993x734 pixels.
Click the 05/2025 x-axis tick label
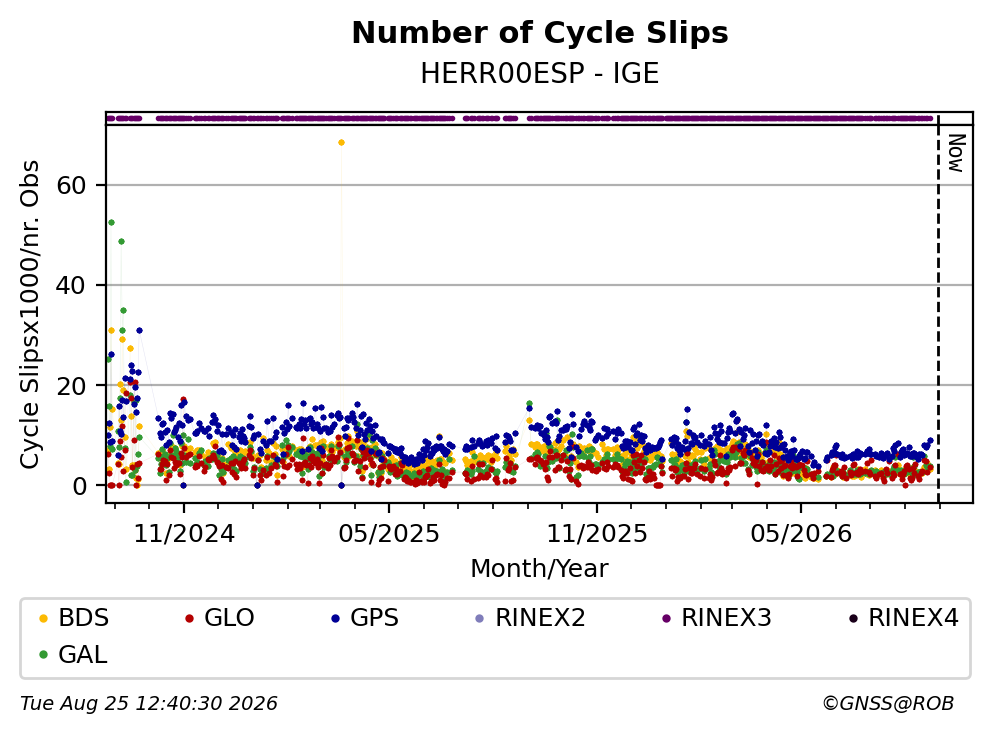[389, 534]
